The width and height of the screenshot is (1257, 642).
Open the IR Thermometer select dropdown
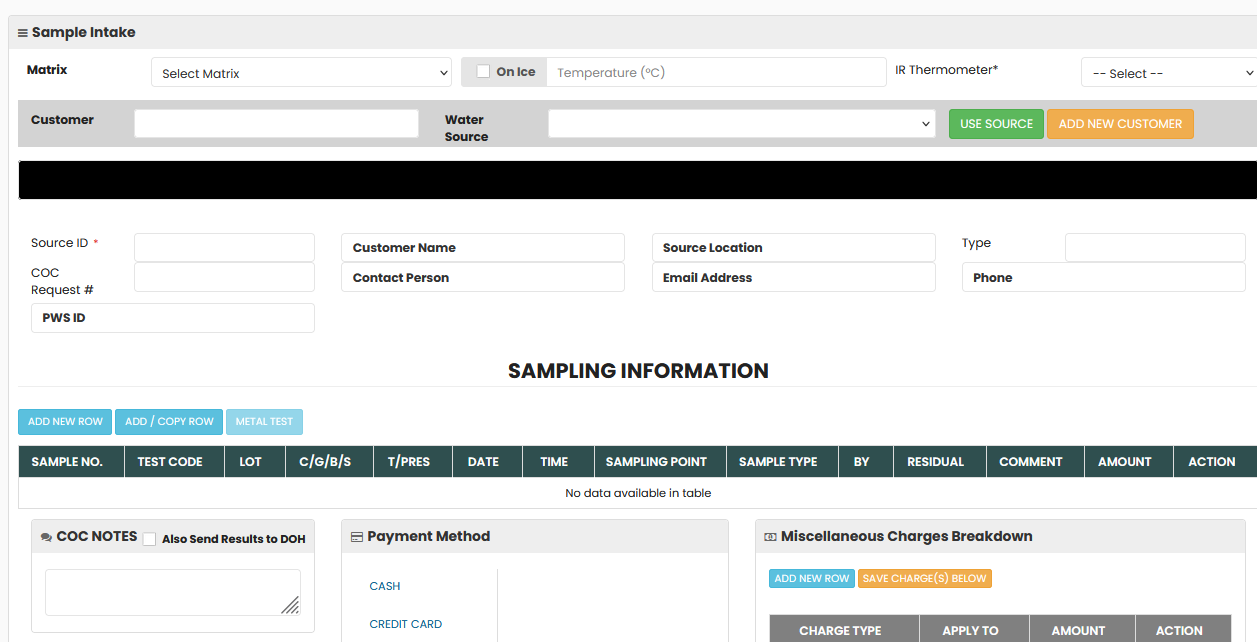1169,73
